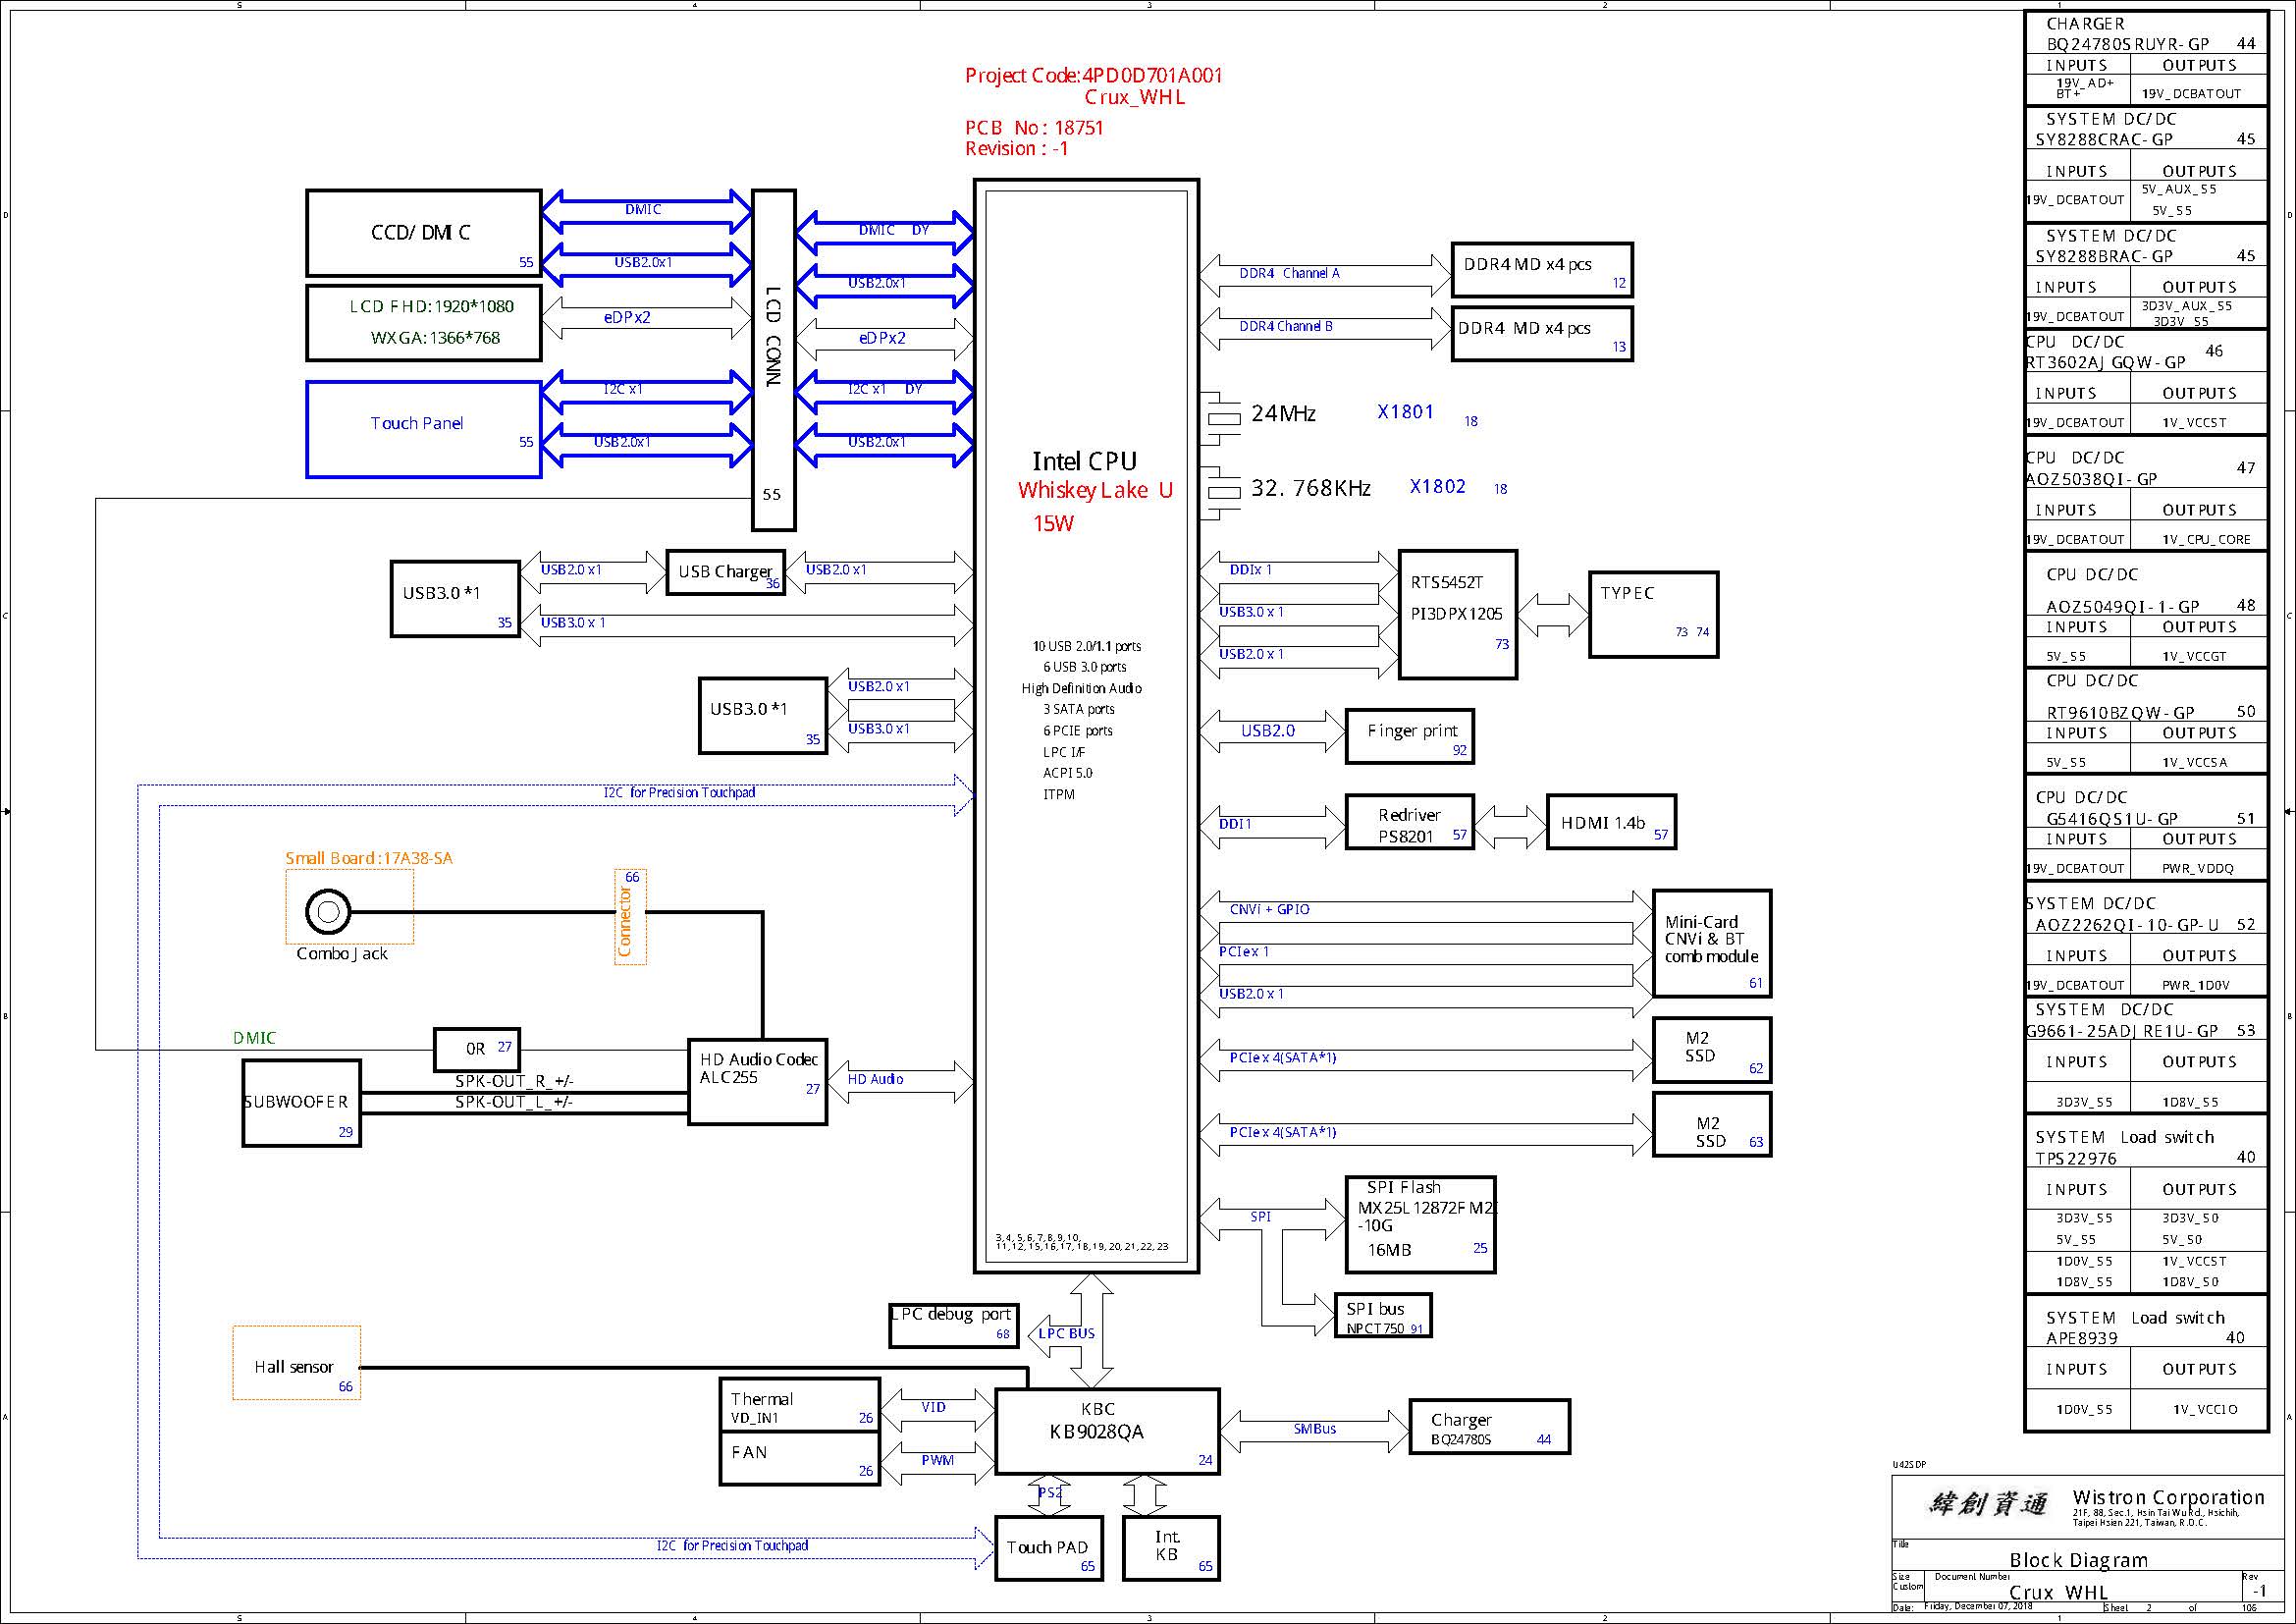The height and width of the screenshot is (1624, 2296).
Task: Click 'AOZ5038QI-GP' in the power table
Action: pyautogui.click(x=2092, y=479)
